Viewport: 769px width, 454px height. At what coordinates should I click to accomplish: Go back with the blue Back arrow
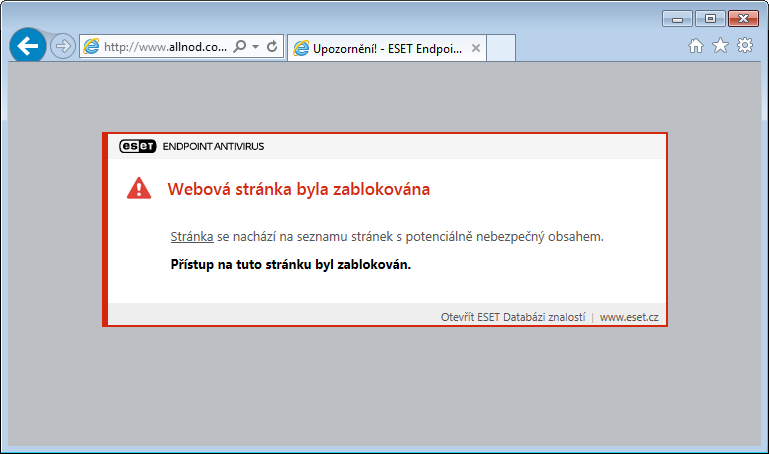(x=28, y=46)
